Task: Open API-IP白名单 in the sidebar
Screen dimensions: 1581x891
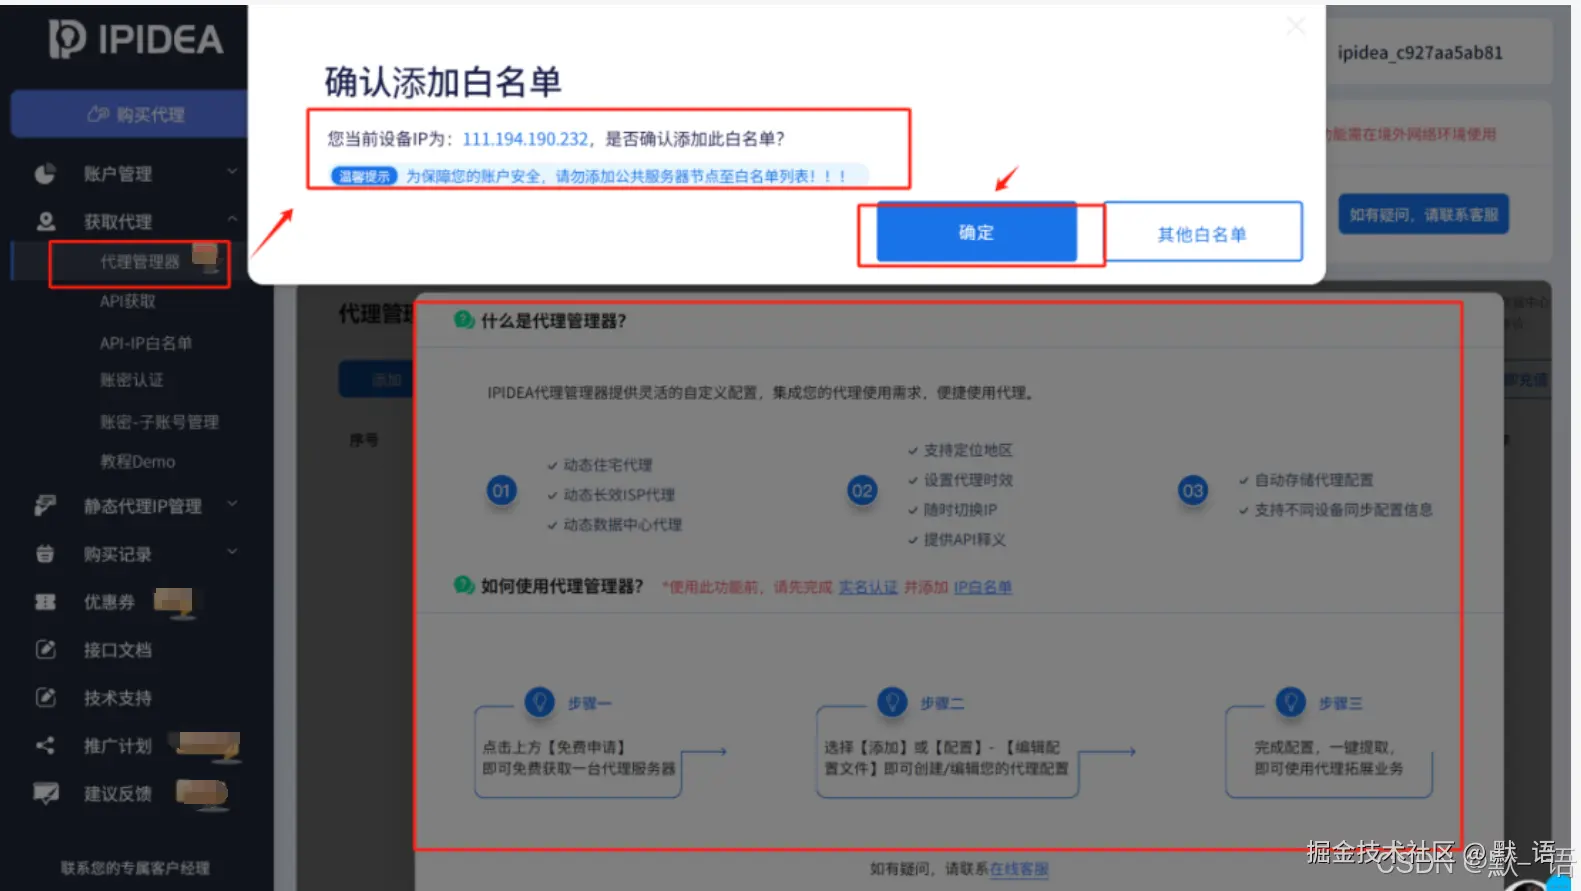Action: point(145,343)
